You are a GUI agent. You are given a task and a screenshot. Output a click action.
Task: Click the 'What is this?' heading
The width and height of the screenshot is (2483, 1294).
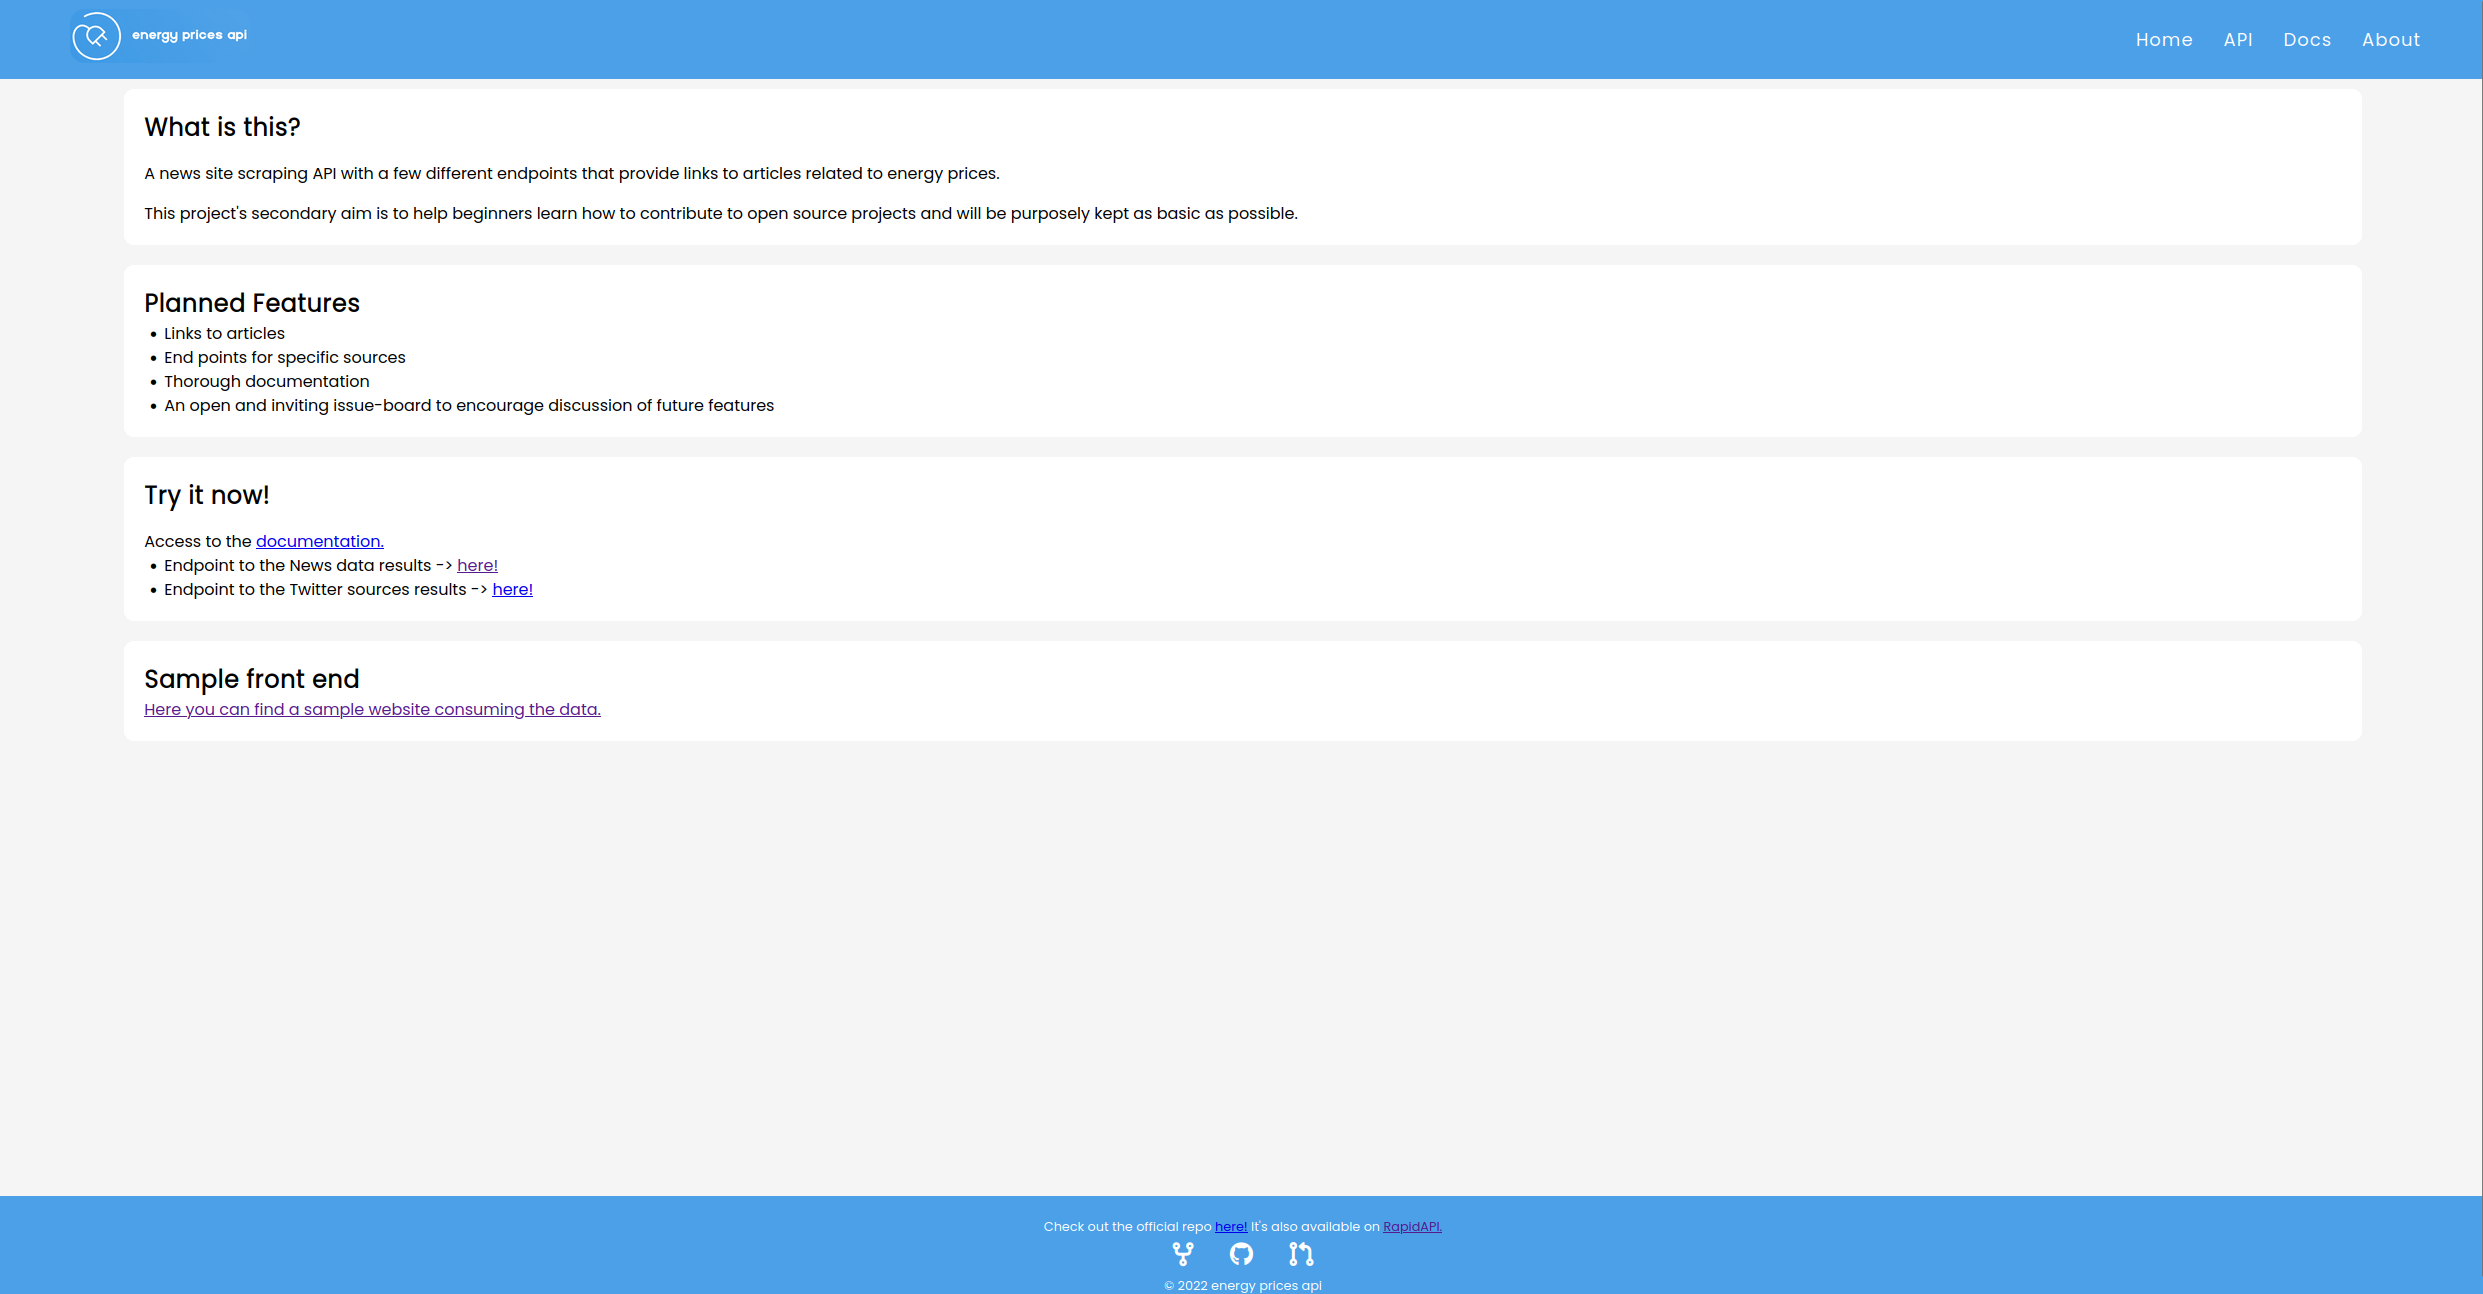222,127
